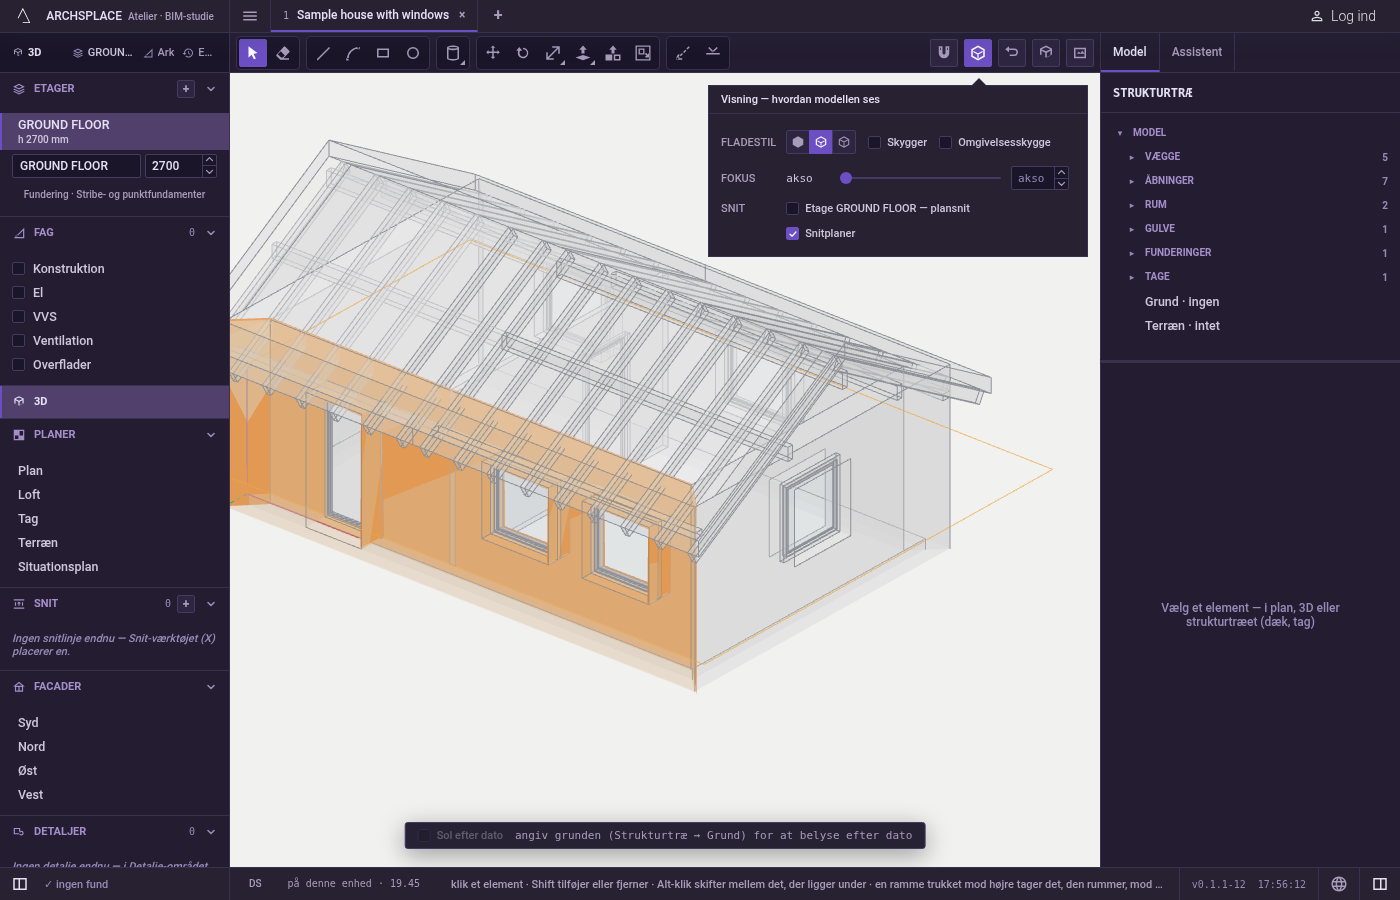Collapse the PLANER section chevron
The height and width of the screenshot is (900, 1400).
[x=211, y=435]
